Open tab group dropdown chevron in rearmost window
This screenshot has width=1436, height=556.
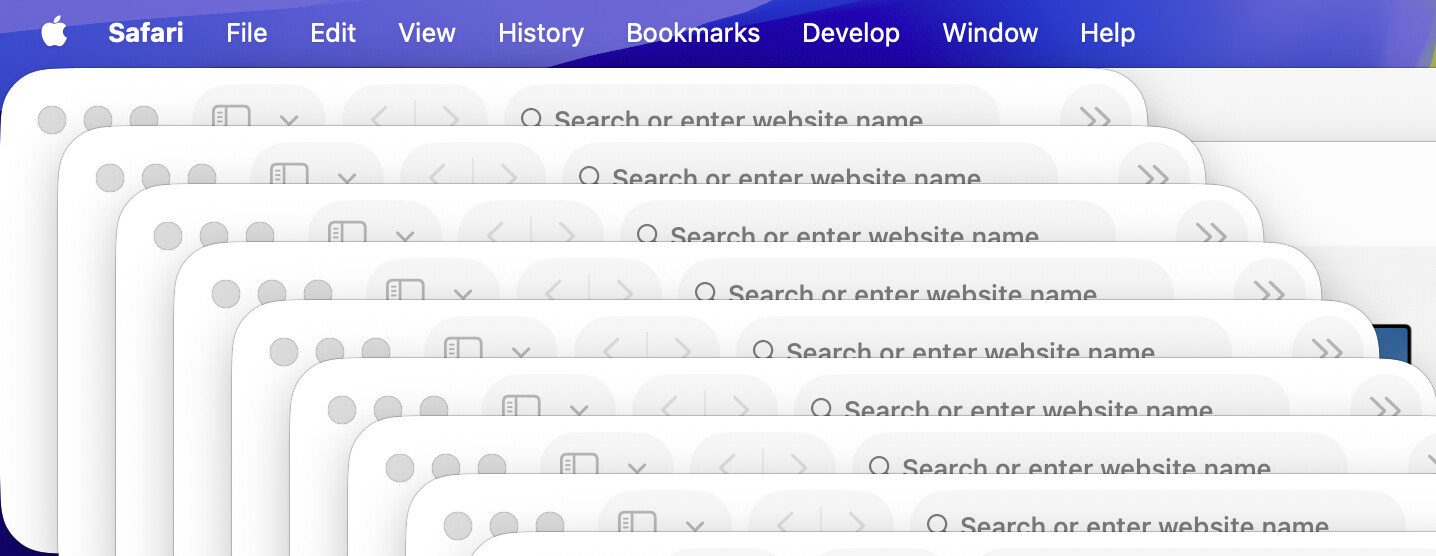[289, 120]
